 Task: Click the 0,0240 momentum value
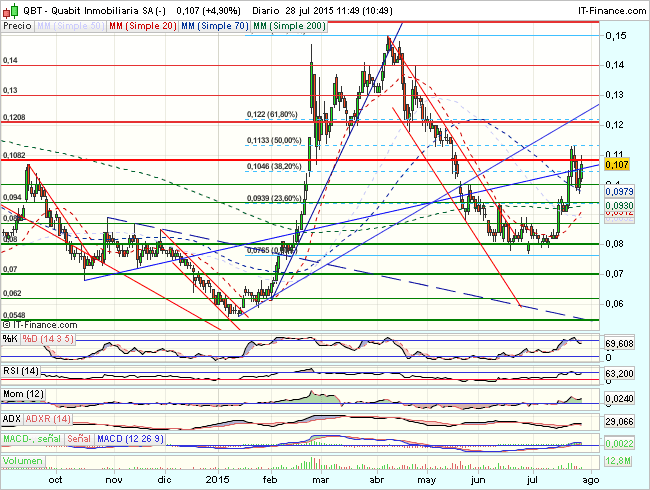point(619,399)
